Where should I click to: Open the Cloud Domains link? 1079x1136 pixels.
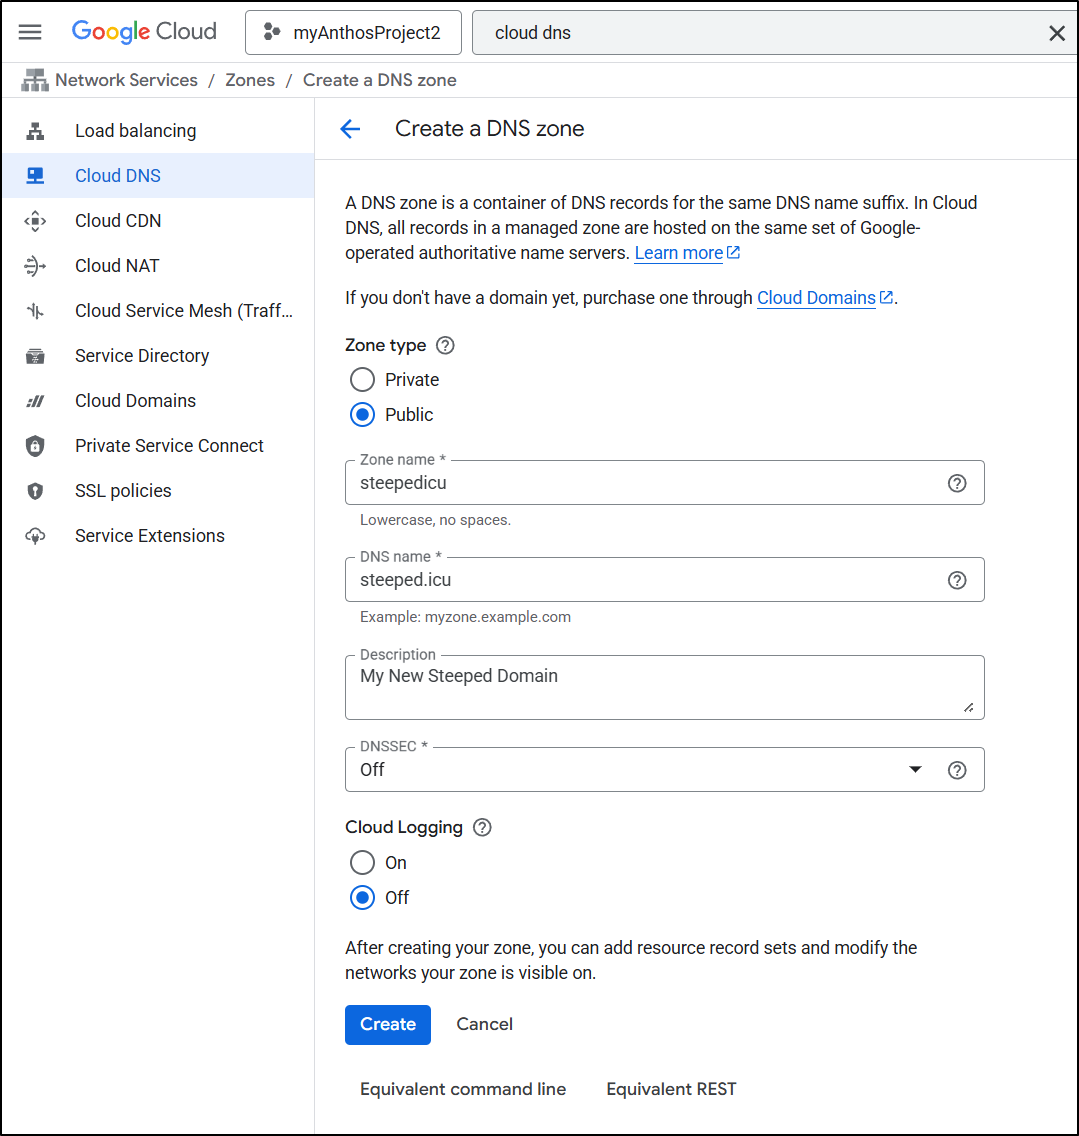click(x=816, y=298)
